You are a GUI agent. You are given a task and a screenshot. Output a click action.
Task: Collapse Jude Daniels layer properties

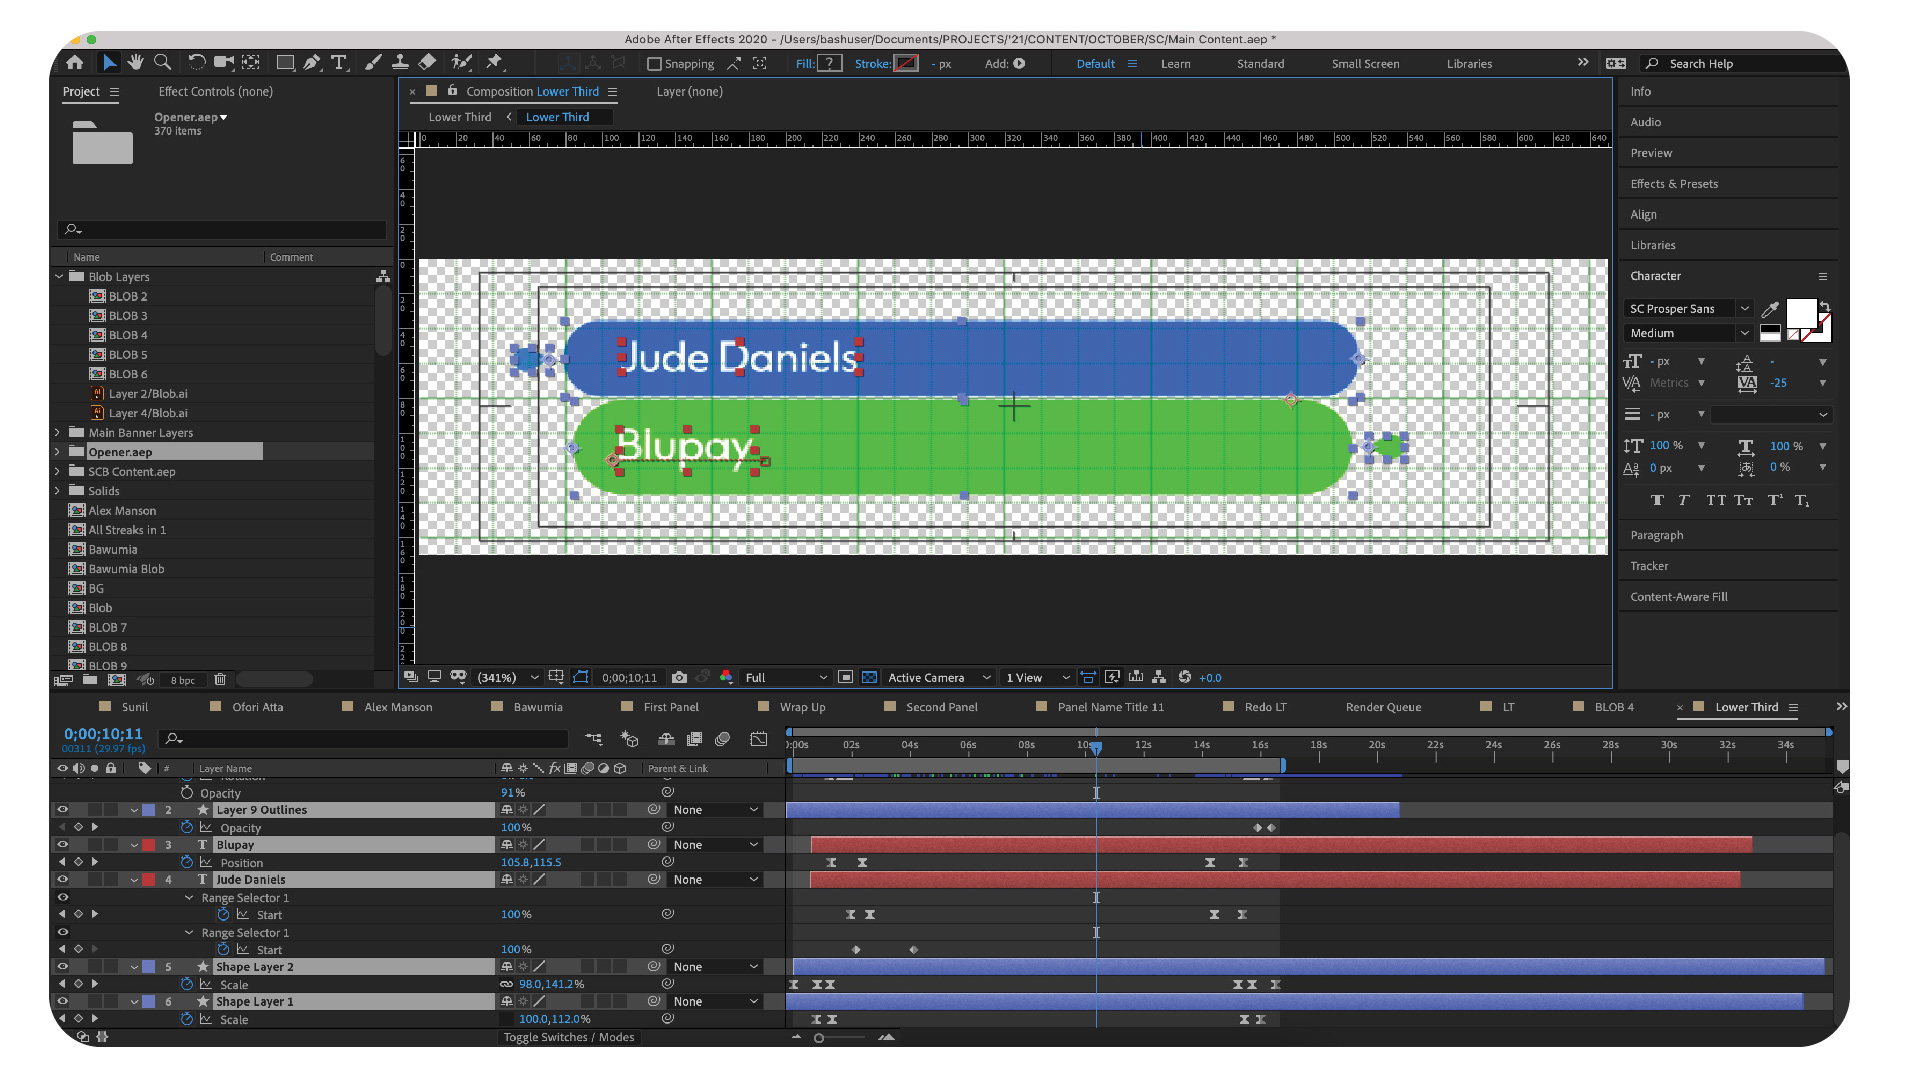pos(134,880)
